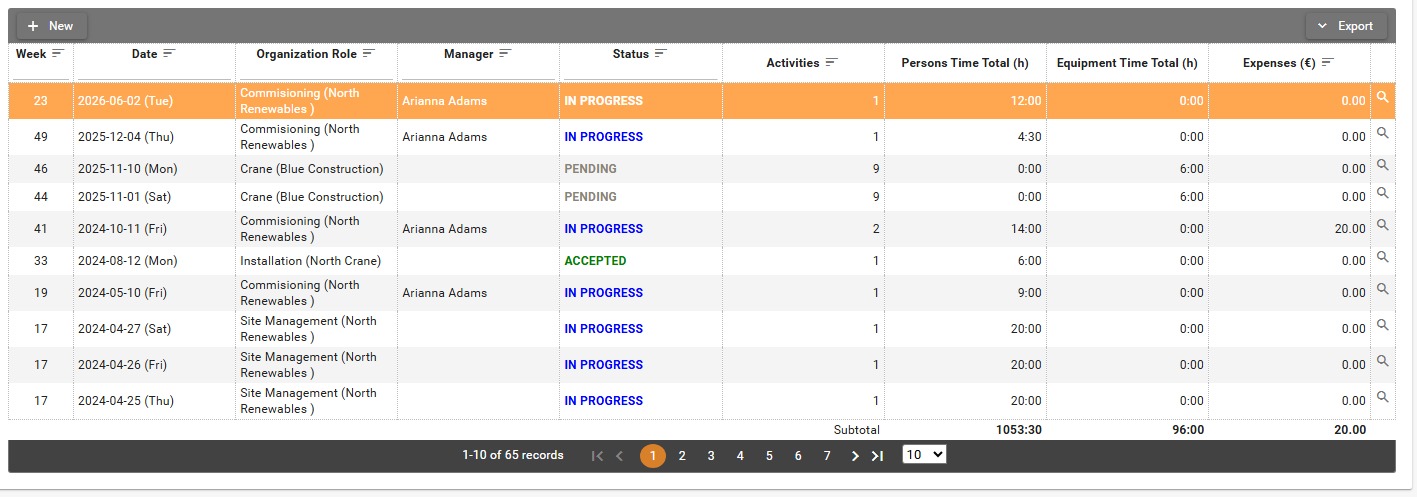This screenshot has height=497, width=1417.
Task: Open details magnifier for 2025-12-04 row
Action: [1383, 133]
